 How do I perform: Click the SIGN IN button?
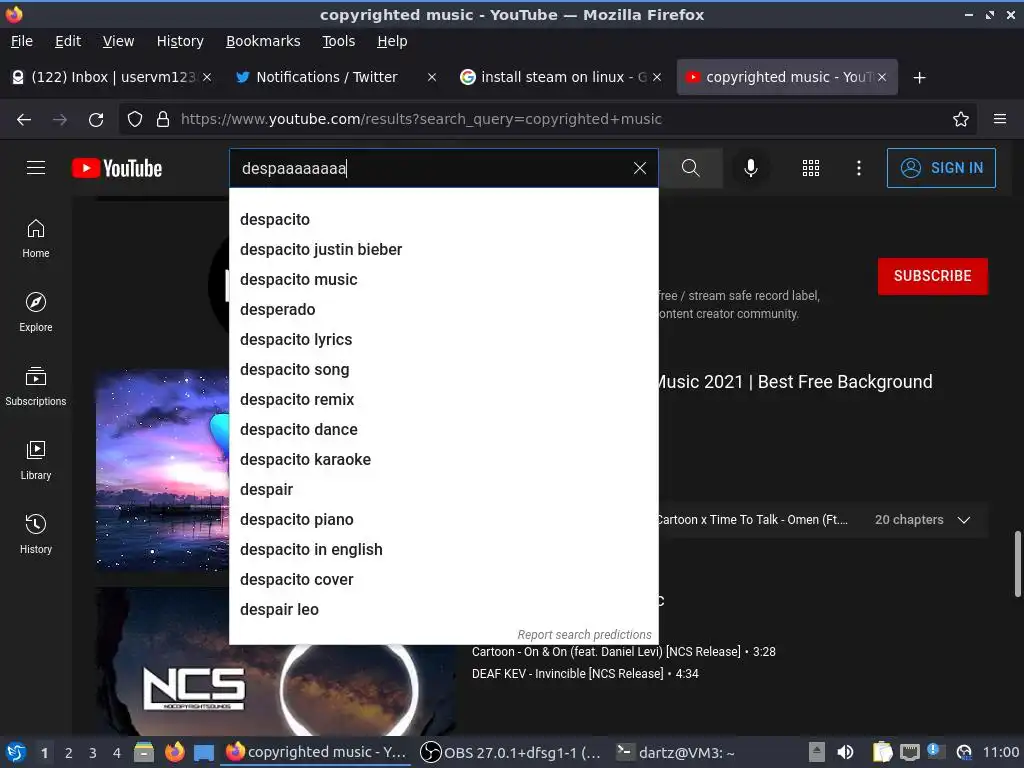[941, 168]
